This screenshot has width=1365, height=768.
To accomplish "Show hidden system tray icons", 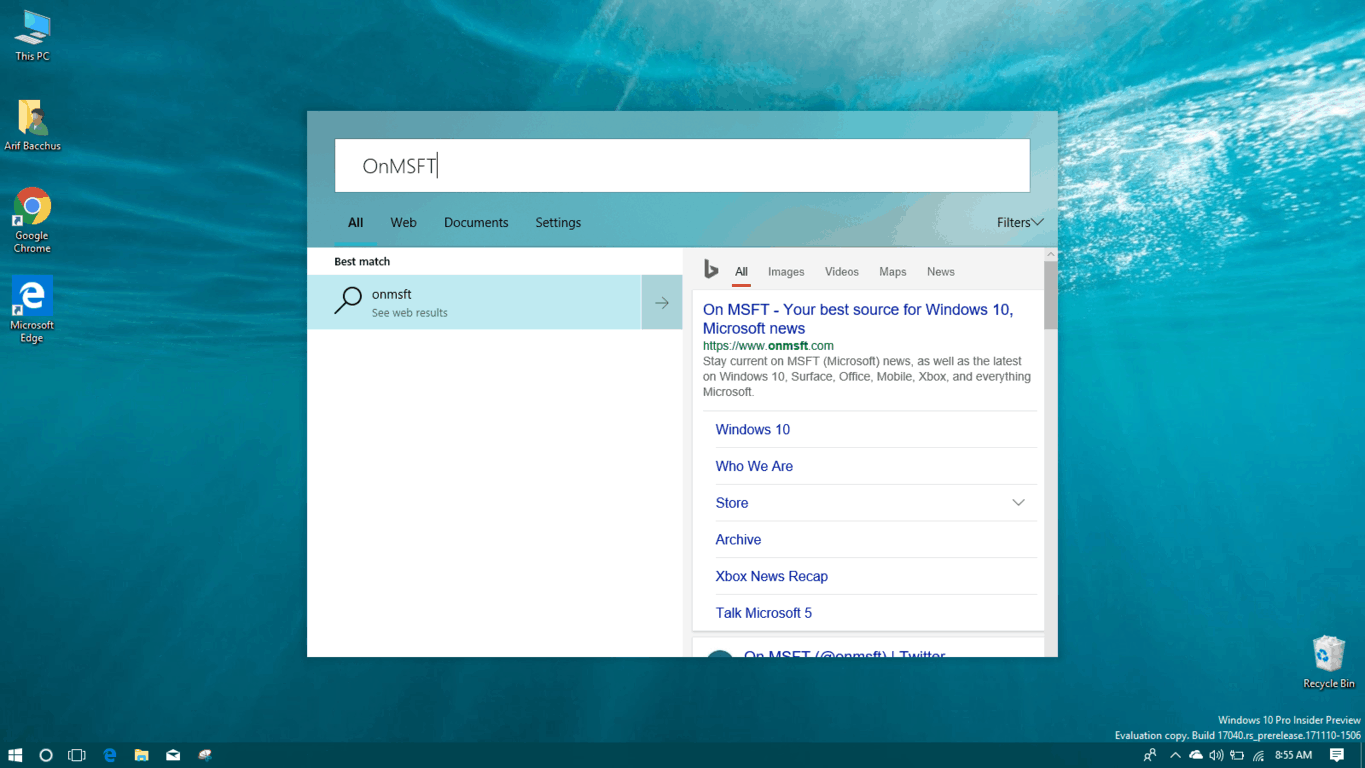I will pos(1175,755).
